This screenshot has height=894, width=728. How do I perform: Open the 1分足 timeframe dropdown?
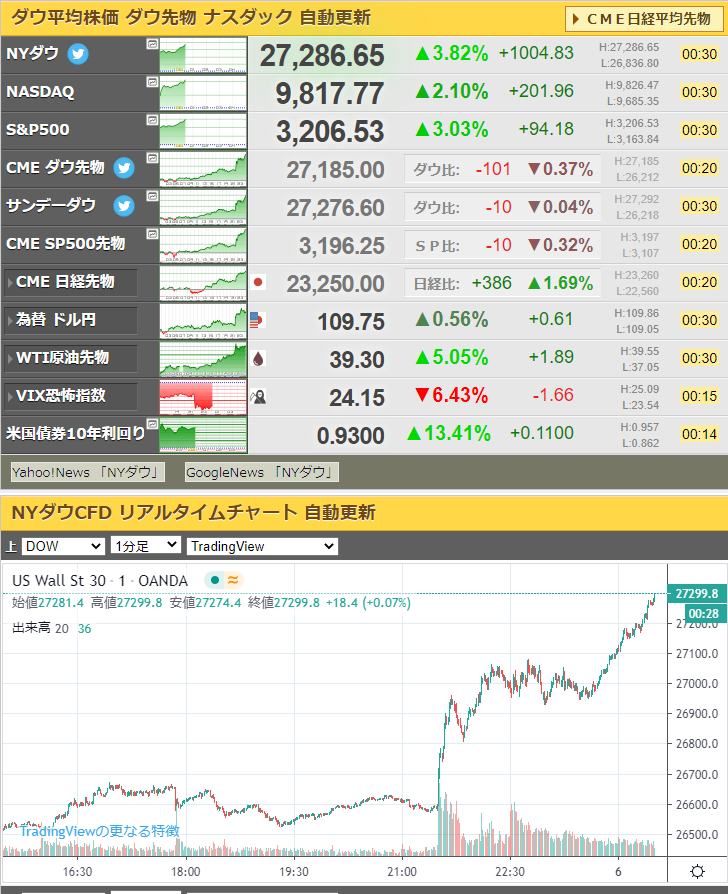pos(146,546)
